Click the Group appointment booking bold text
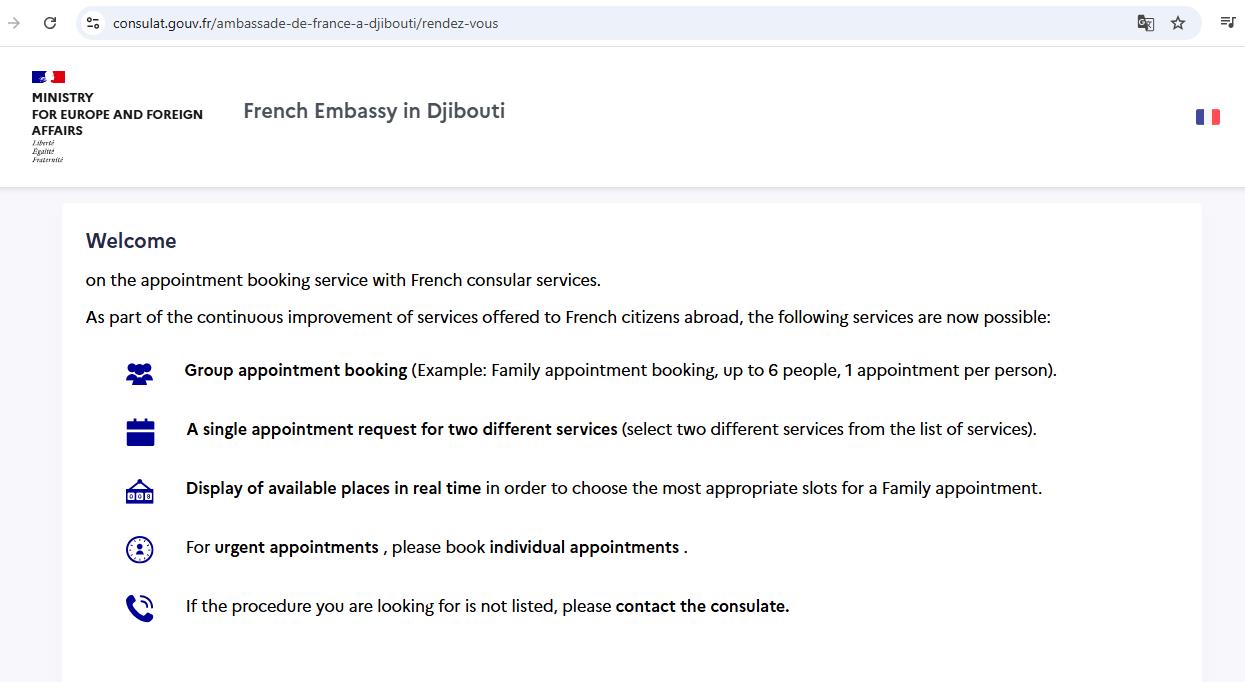The image size is (1245, 682). 296,370
